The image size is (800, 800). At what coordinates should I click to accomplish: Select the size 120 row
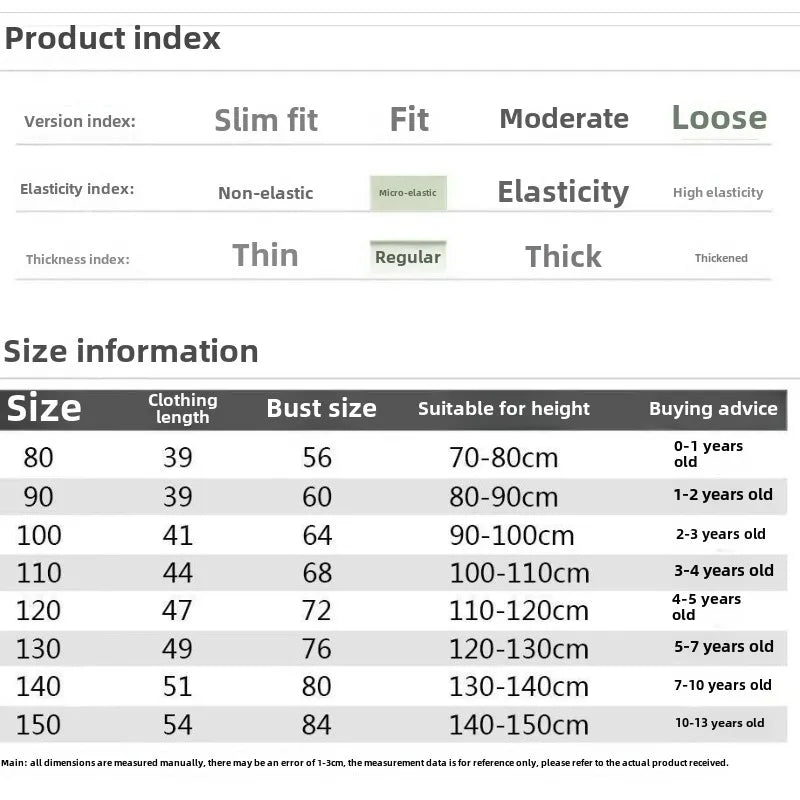(x=38, y=610)
